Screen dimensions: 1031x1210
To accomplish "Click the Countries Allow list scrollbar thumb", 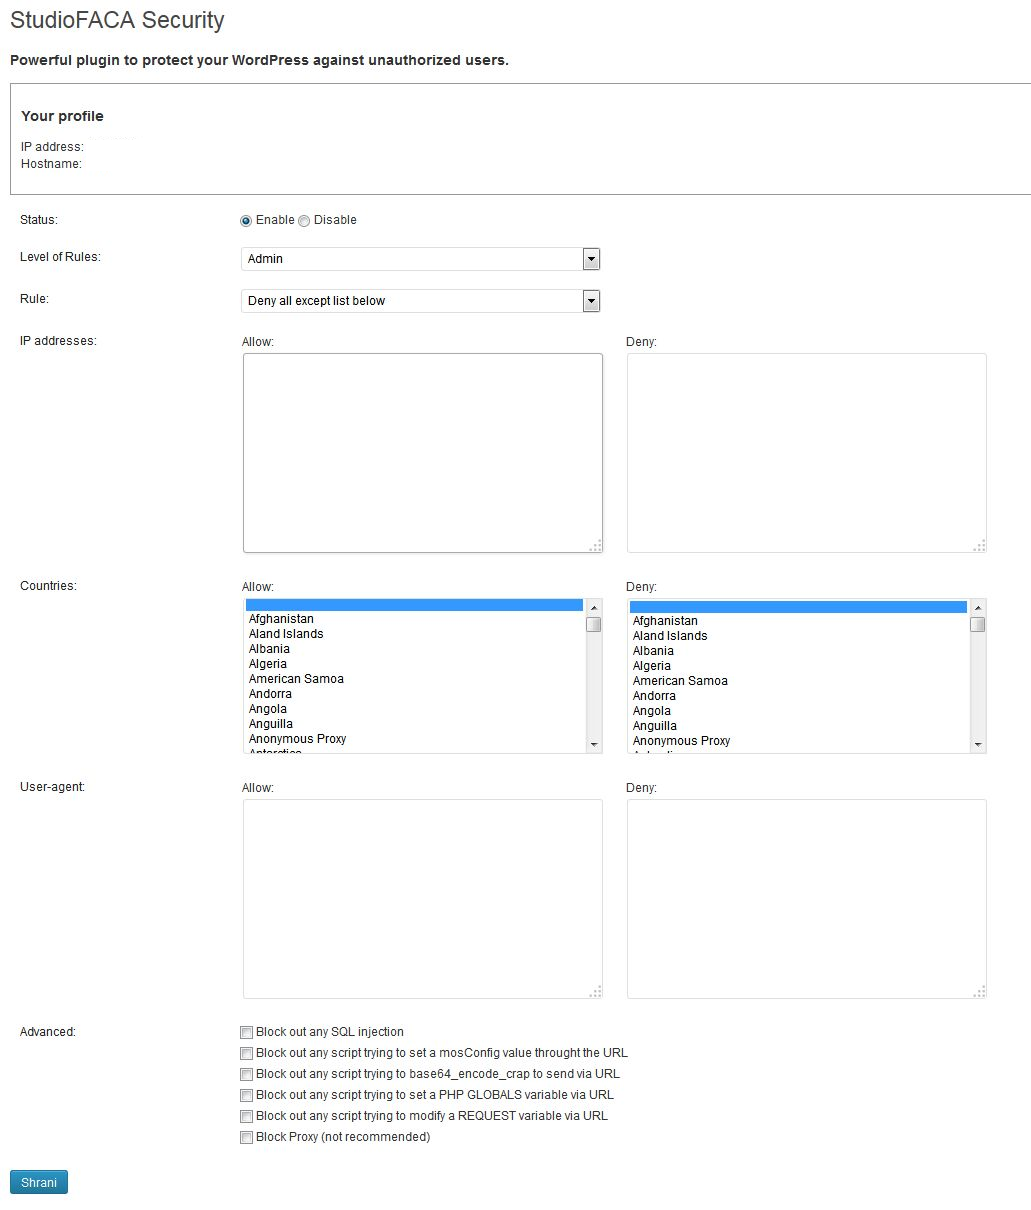I will [x=594, y=624].
